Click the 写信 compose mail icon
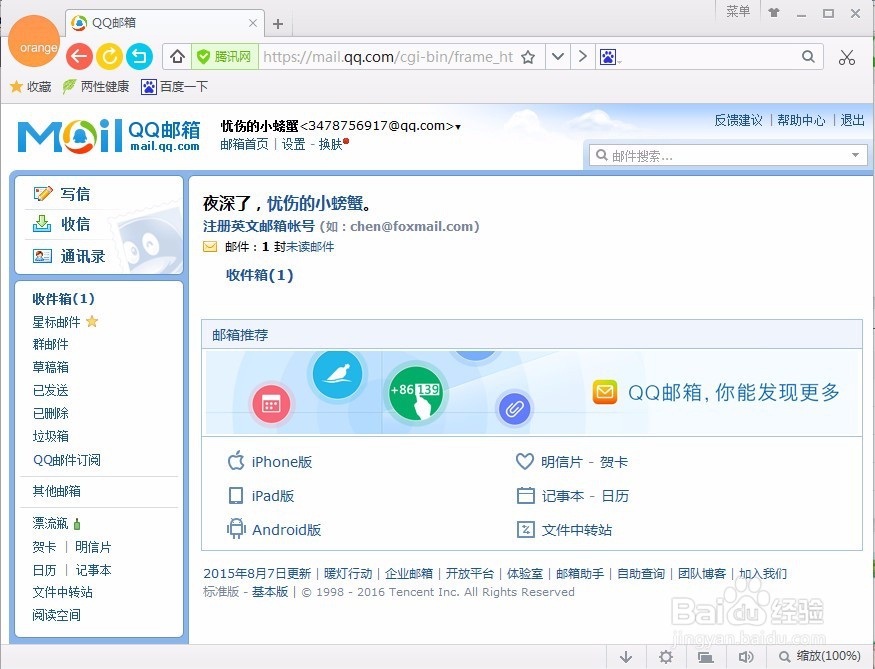This screenshot has width=875, height=669. click(42, 193)
